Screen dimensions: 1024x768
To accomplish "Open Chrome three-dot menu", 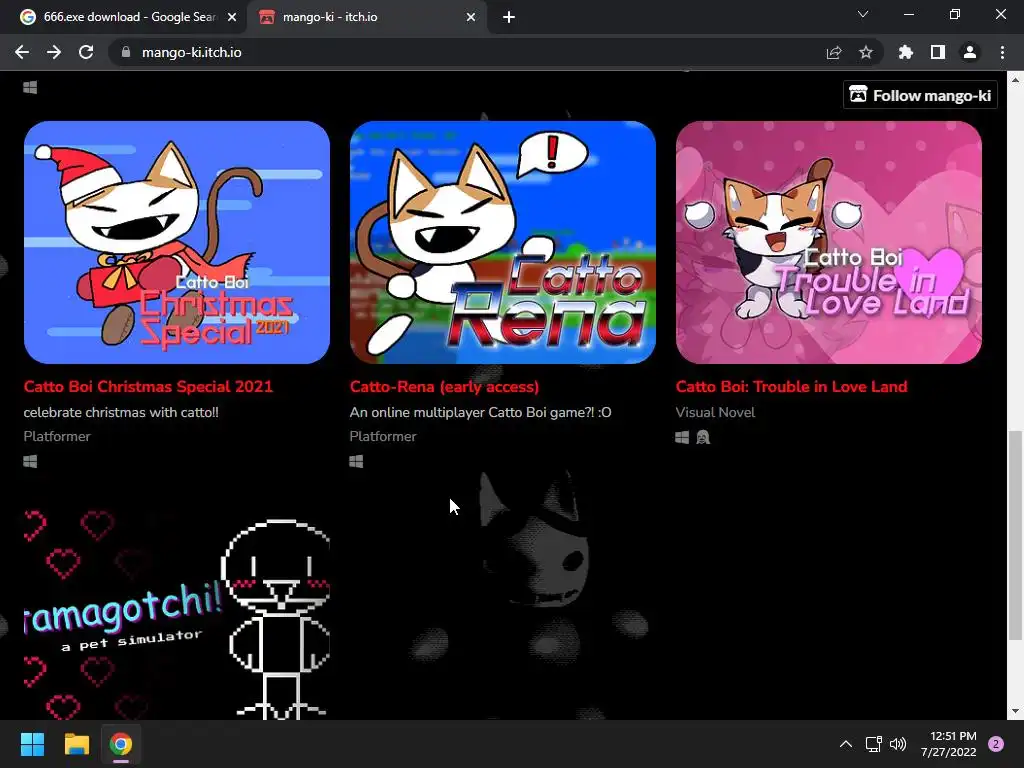I will coord(1002,52).
